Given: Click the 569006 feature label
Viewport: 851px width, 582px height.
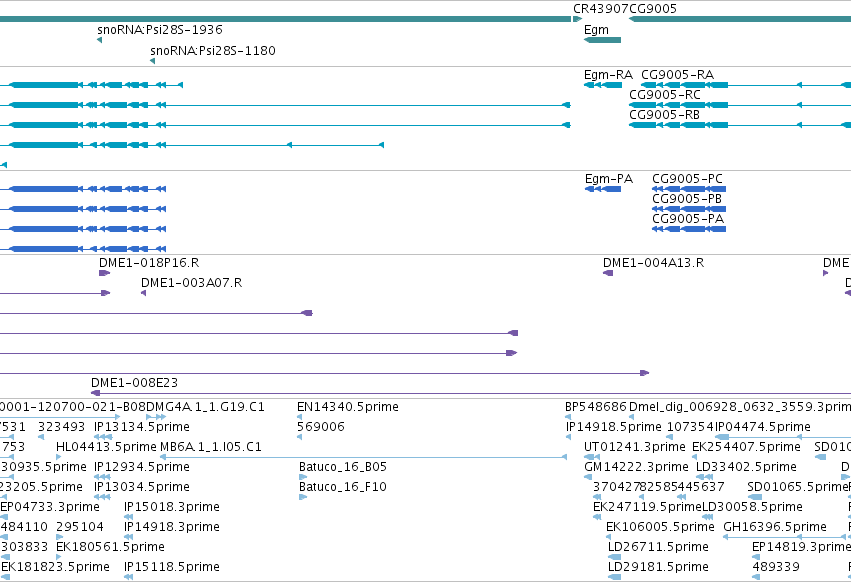Looking at the screenshot, I should coord(321,427).
